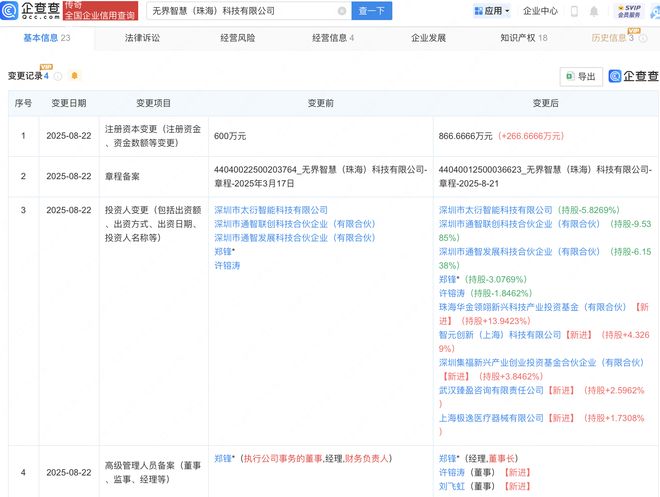Open 武汉臻盈咨询有限责任公司 link
Image resolution: width=660 pixels, height=497 pixels.
tap(491, 391)
